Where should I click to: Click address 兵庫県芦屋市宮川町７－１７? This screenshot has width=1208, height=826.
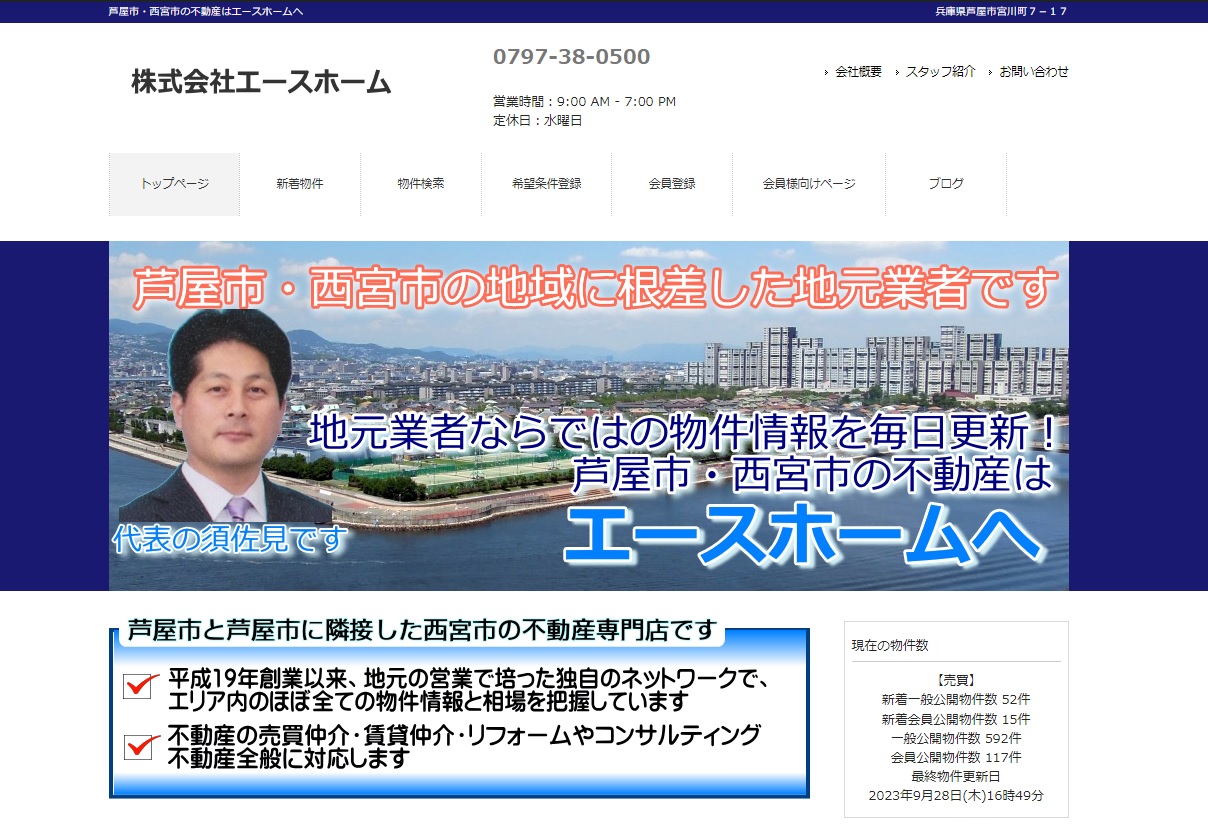coord(1001,11)
